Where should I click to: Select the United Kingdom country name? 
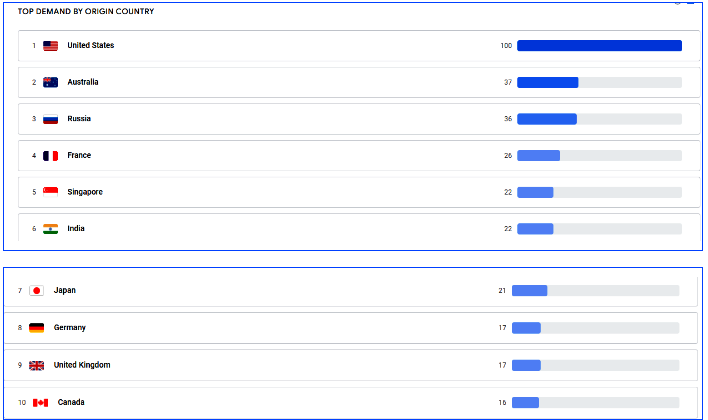82,365
